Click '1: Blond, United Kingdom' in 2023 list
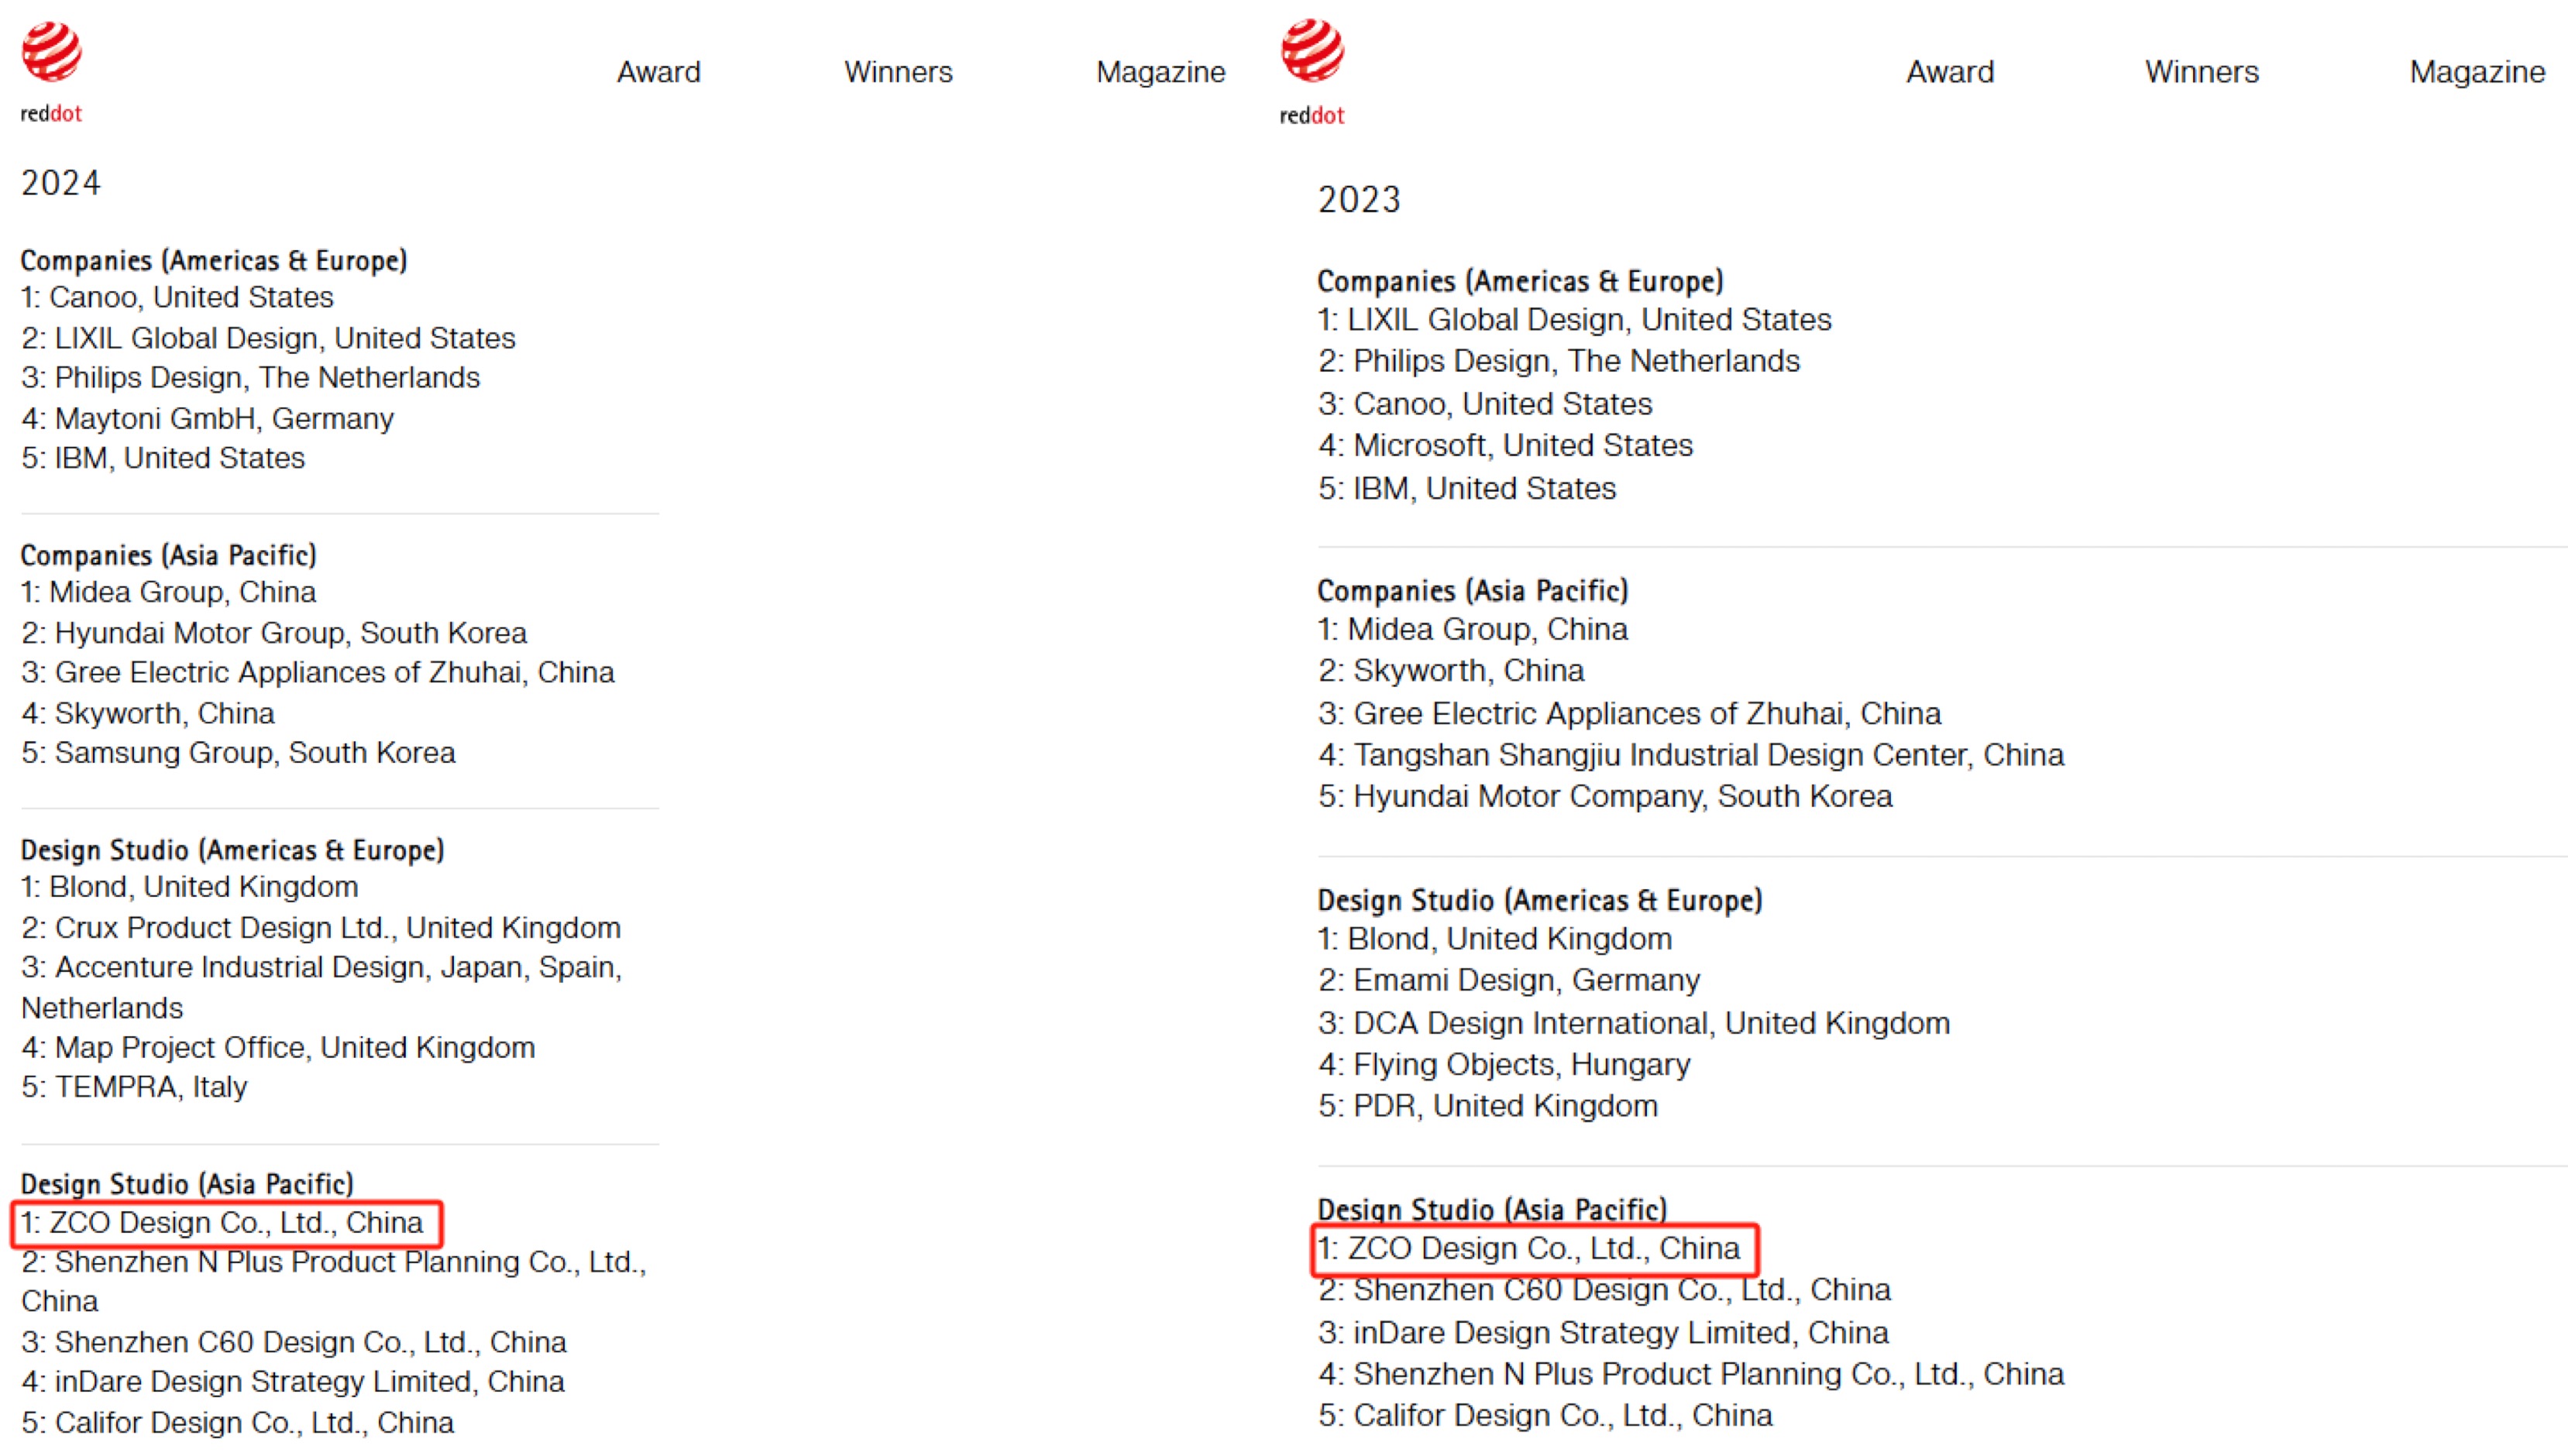This screenshot has height=1456, width=2568. [1494, 939]
